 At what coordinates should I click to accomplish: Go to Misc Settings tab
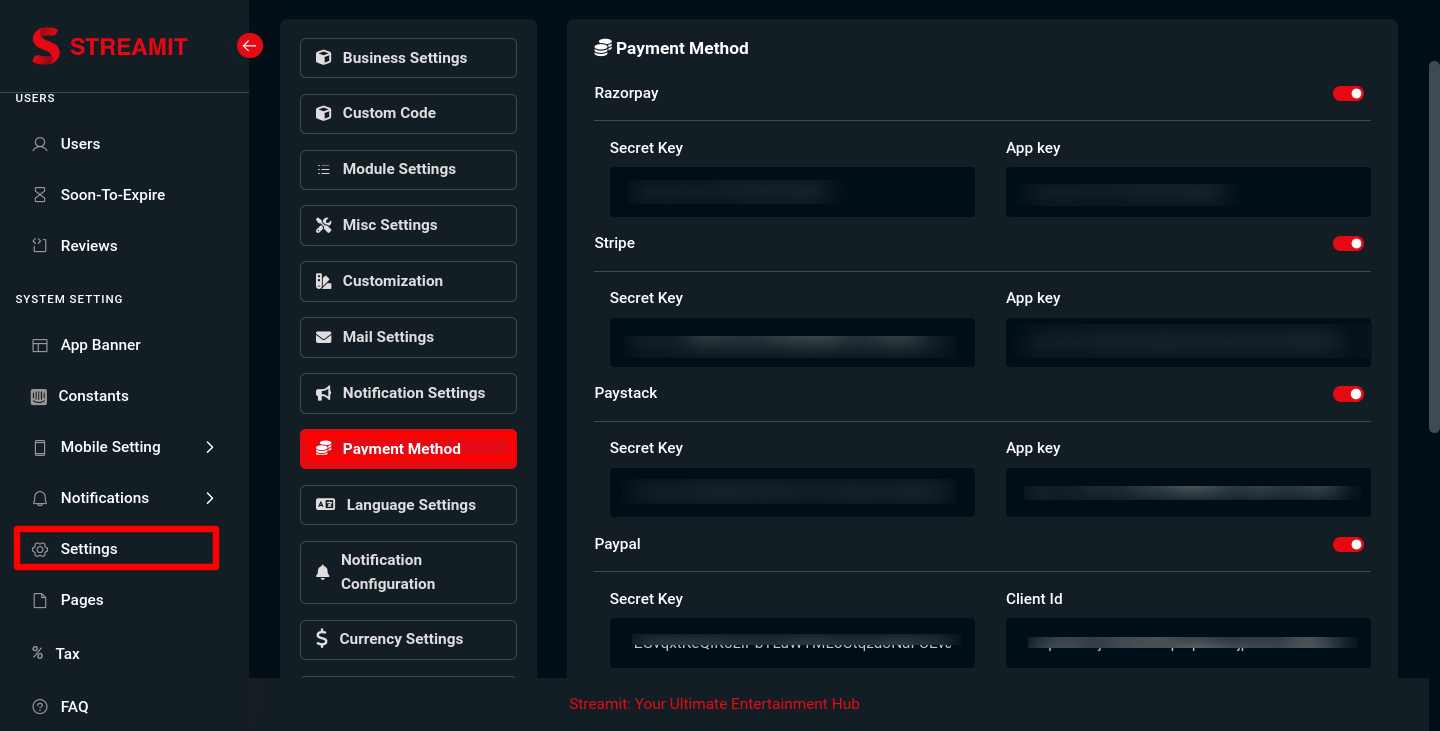(408, 225)
